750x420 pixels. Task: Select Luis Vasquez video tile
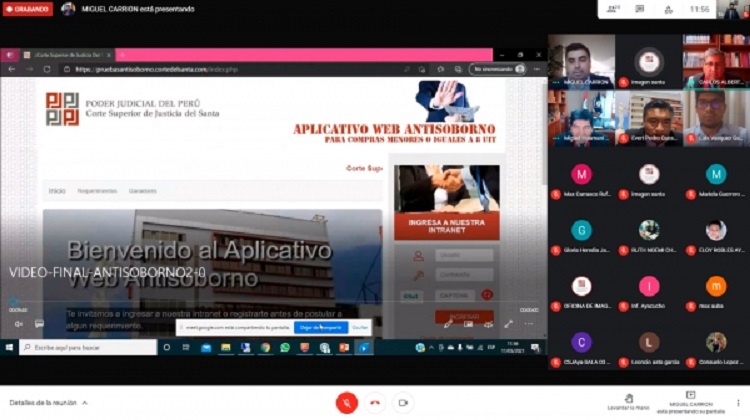coord(716,118)
